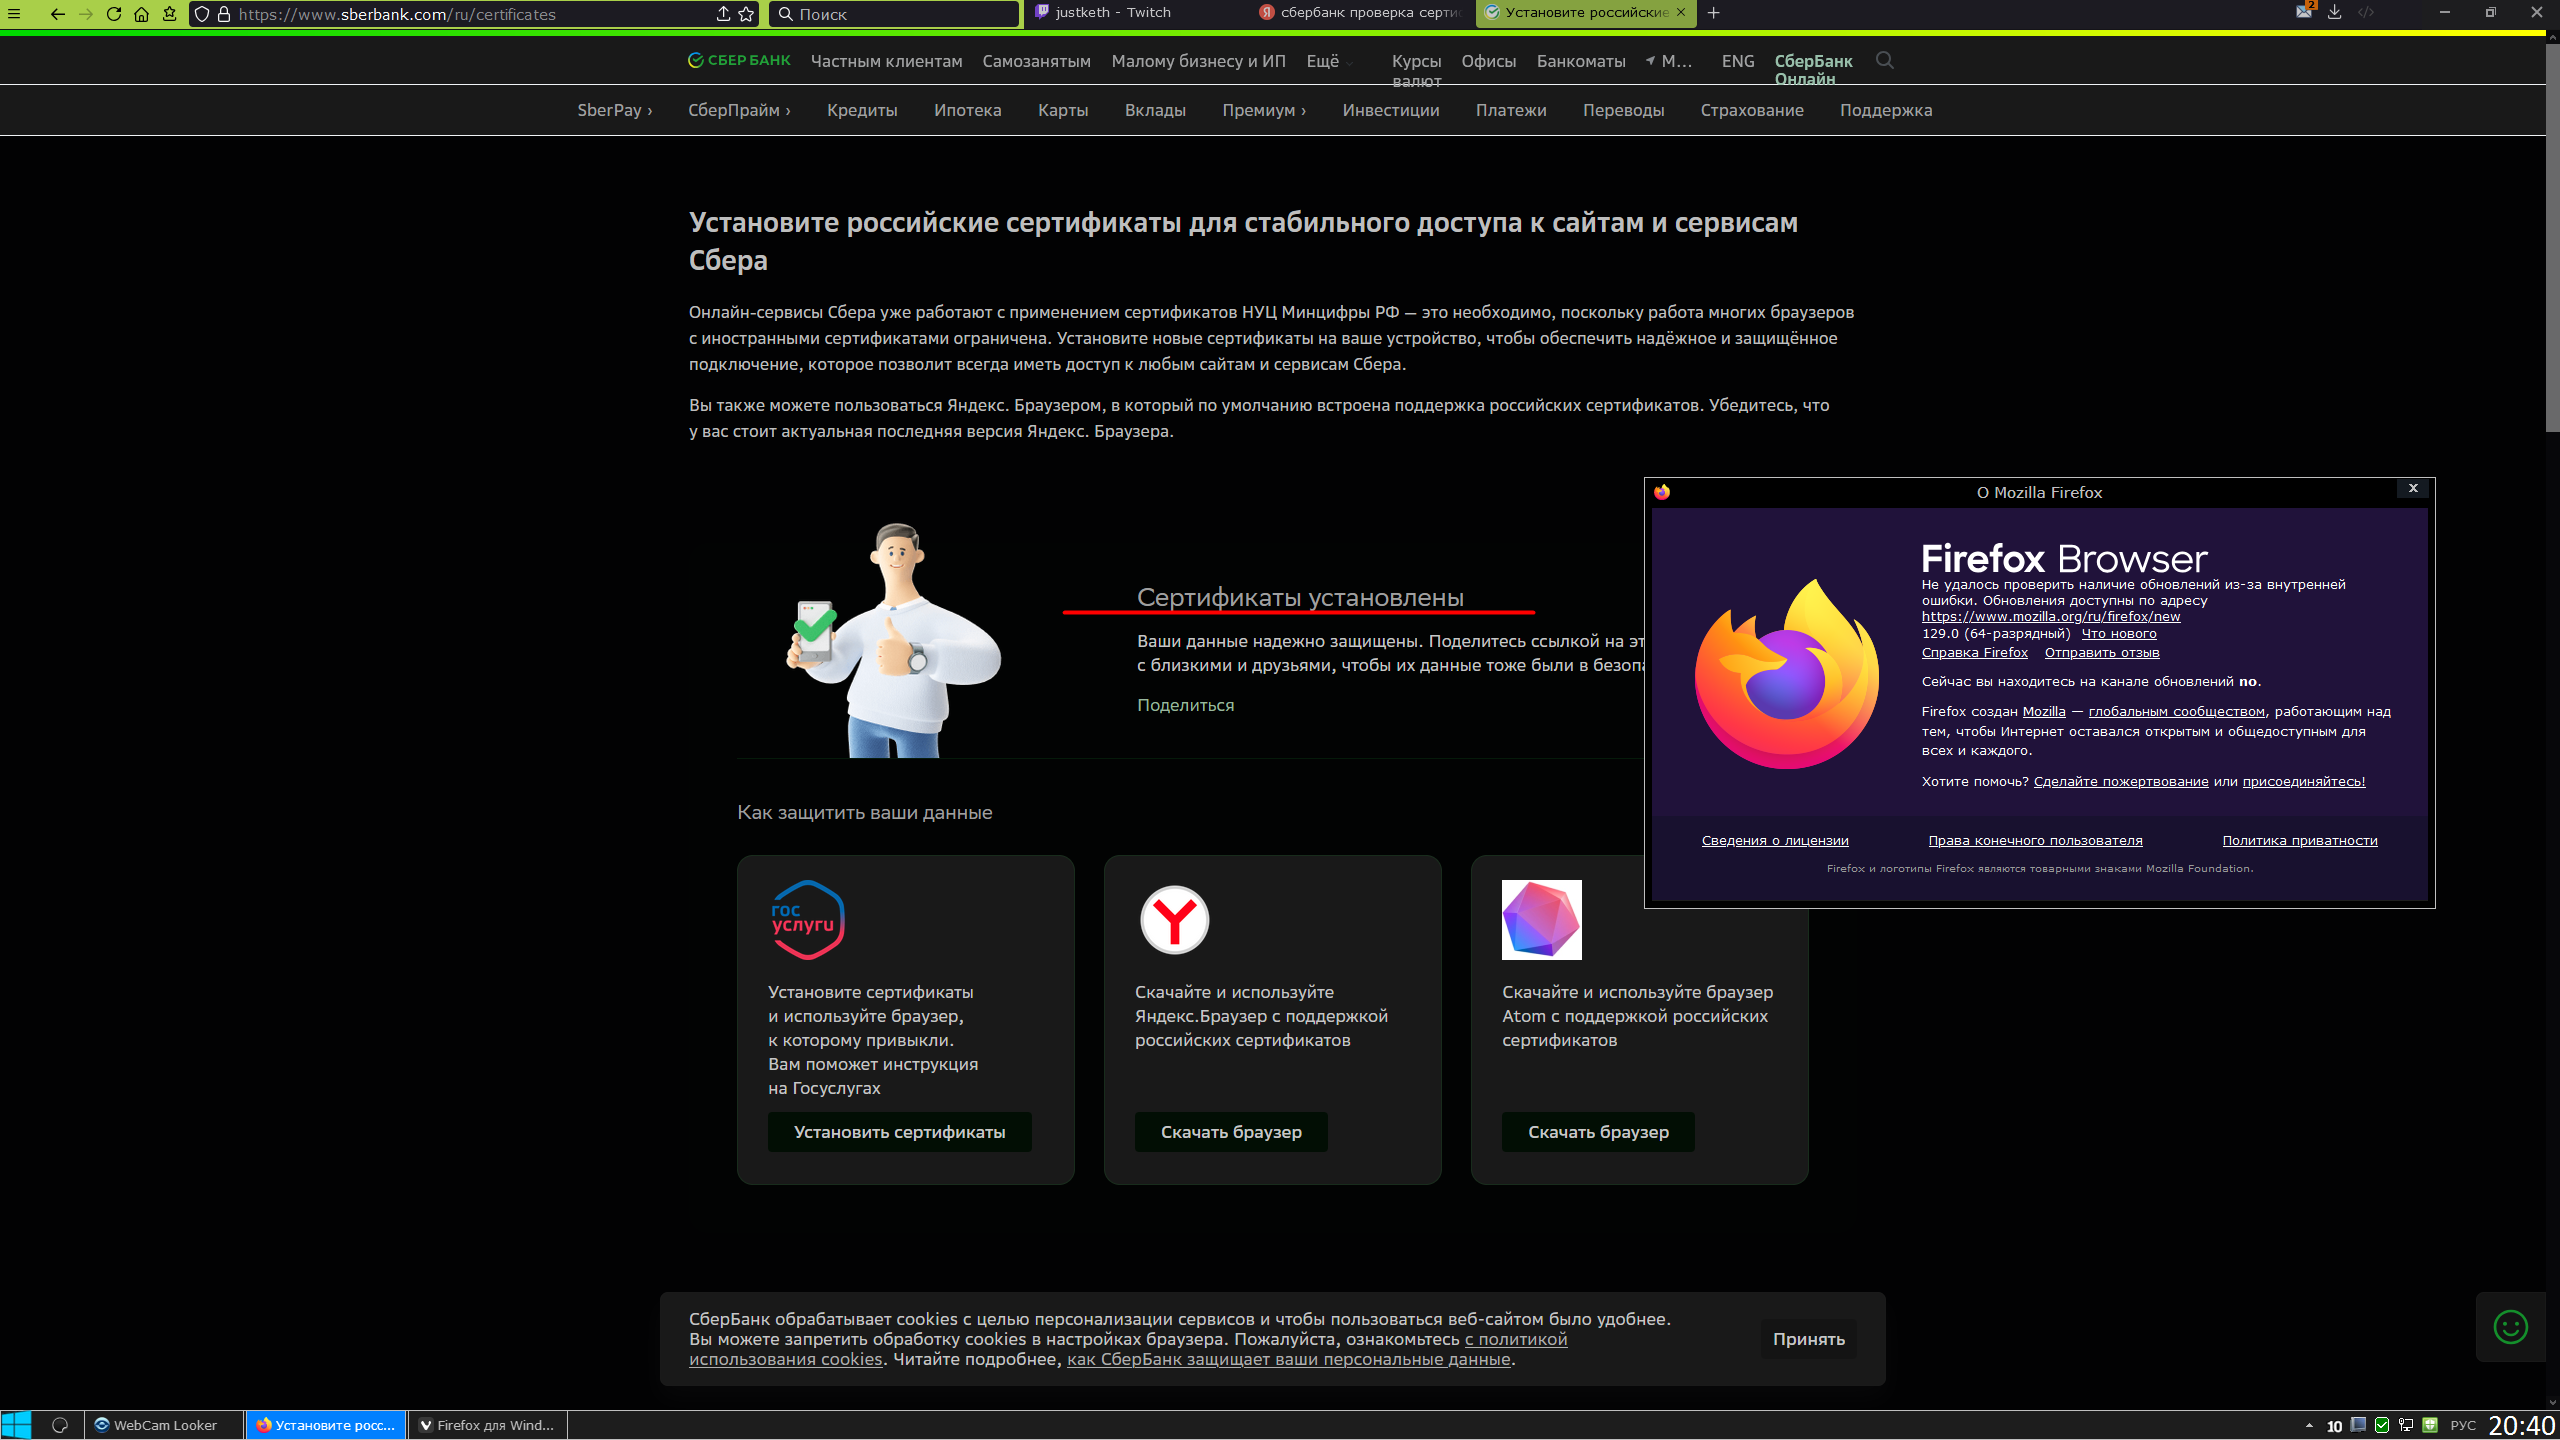Click the Поделиться link
The height and width of the screenshot is (1440, 2560).
click(1185, 705)
